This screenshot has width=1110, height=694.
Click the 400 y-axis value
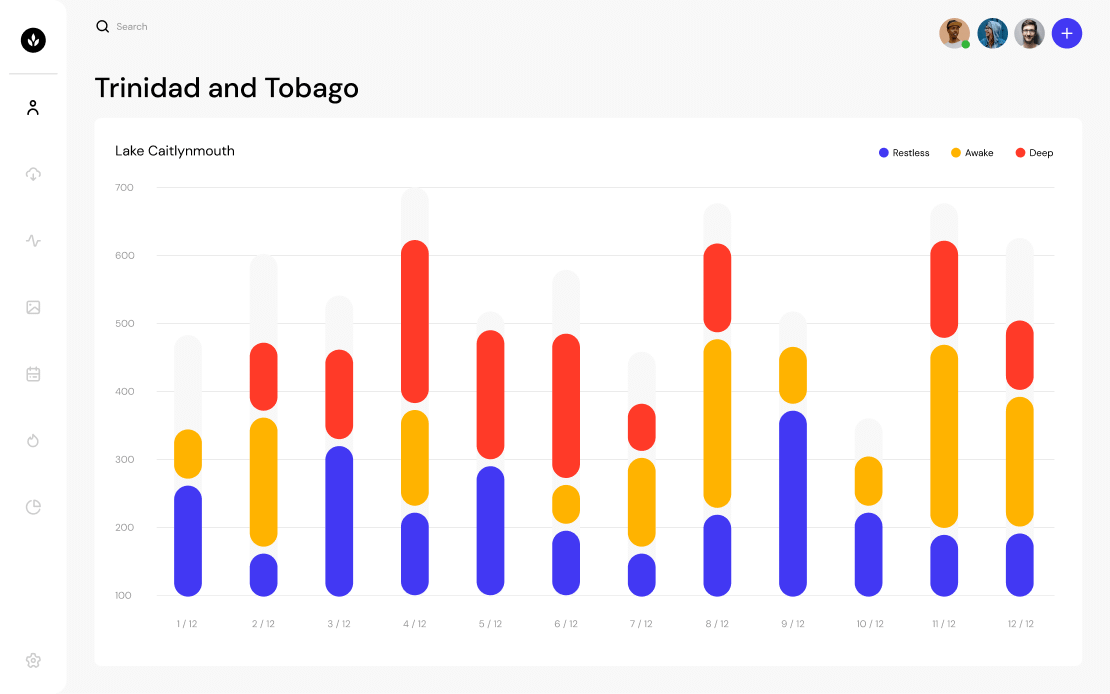pos(125,392)
